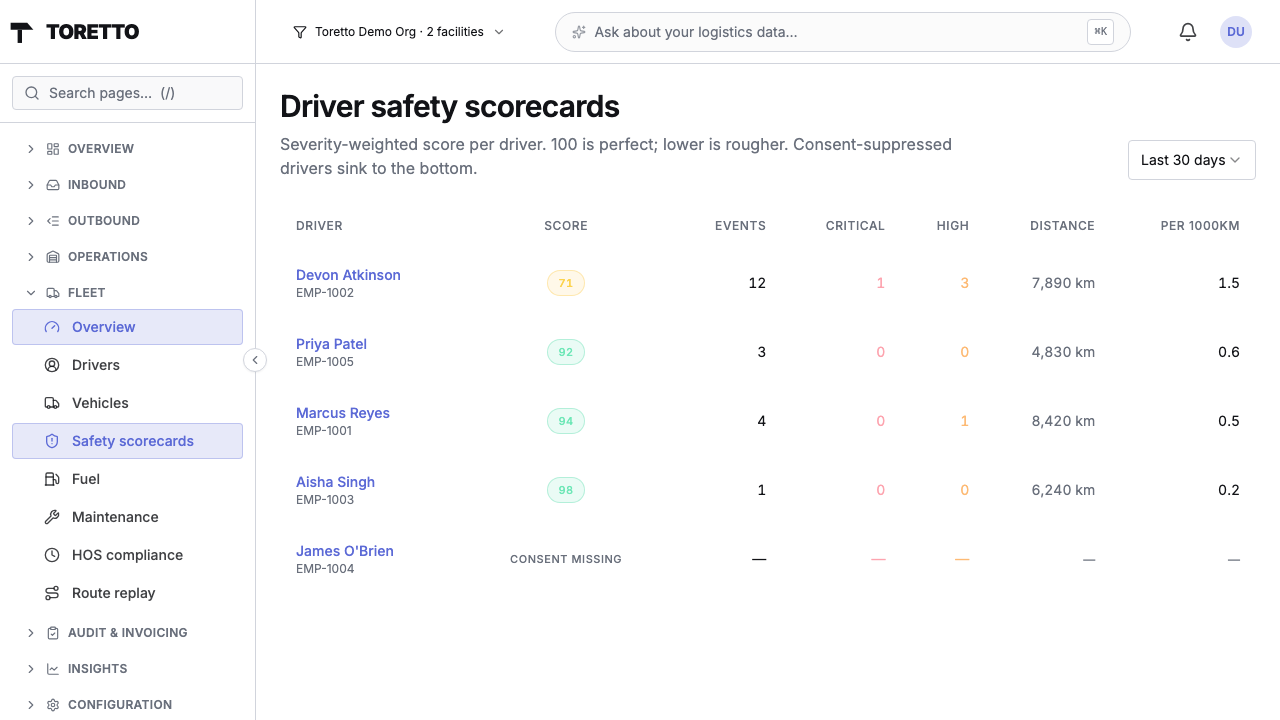
Task: Open the Fuel page
Action: pyautogui.click(x=127, y=479)
